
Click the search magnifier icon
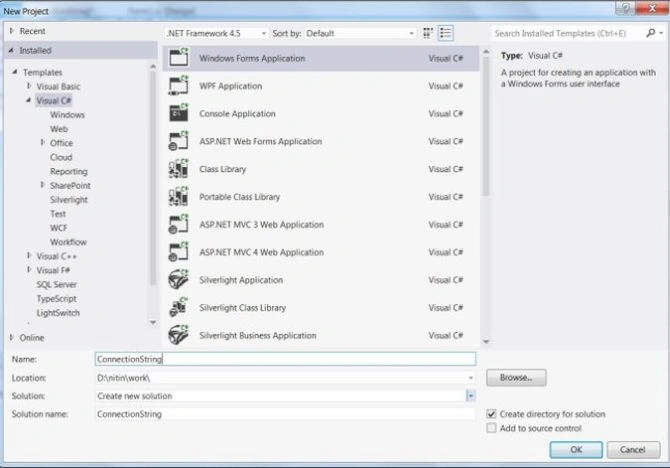650,33
